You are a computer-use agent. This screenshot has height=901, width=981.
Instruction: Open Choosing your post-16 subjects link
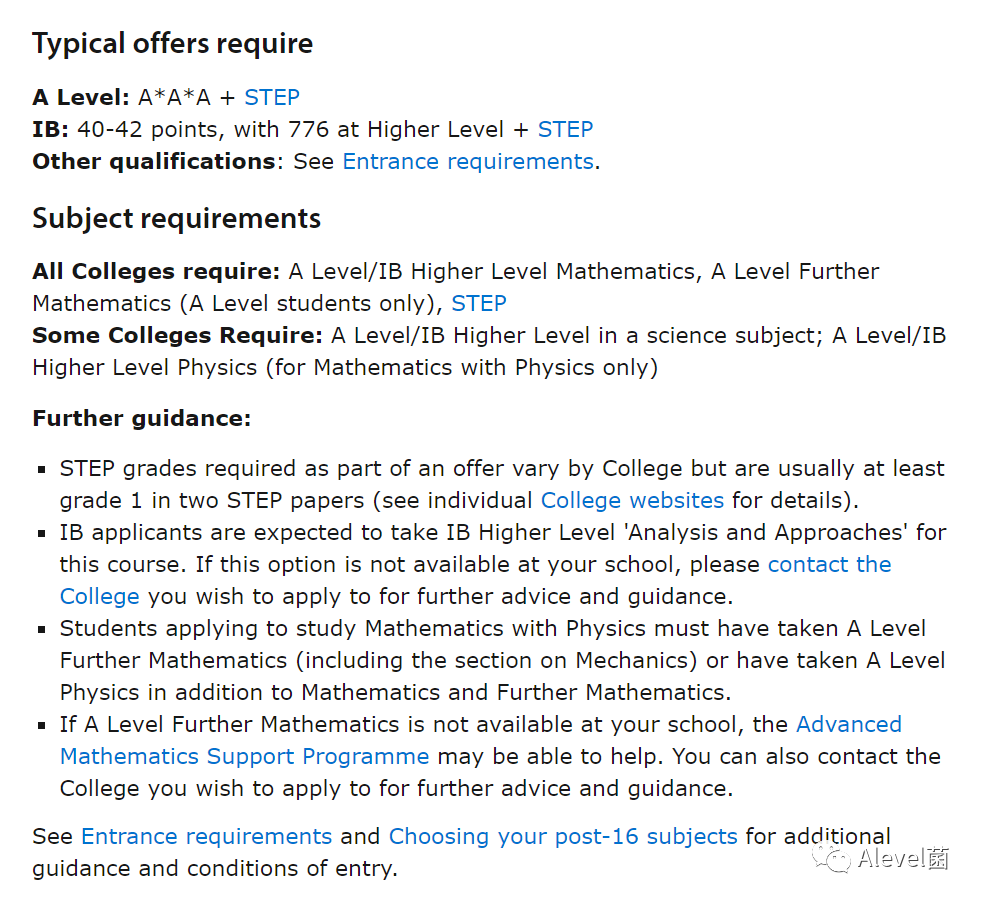pos(563,837)
